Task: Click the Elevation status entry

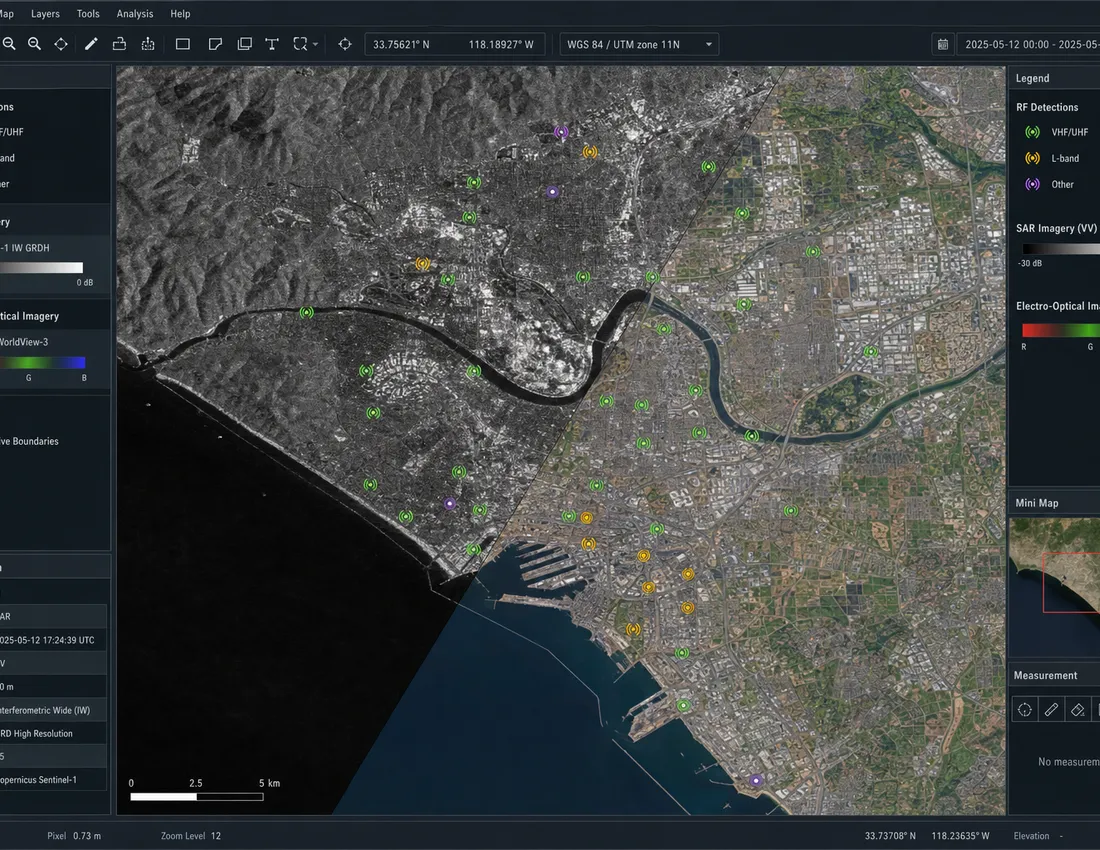Action: tap(1038, 836)
